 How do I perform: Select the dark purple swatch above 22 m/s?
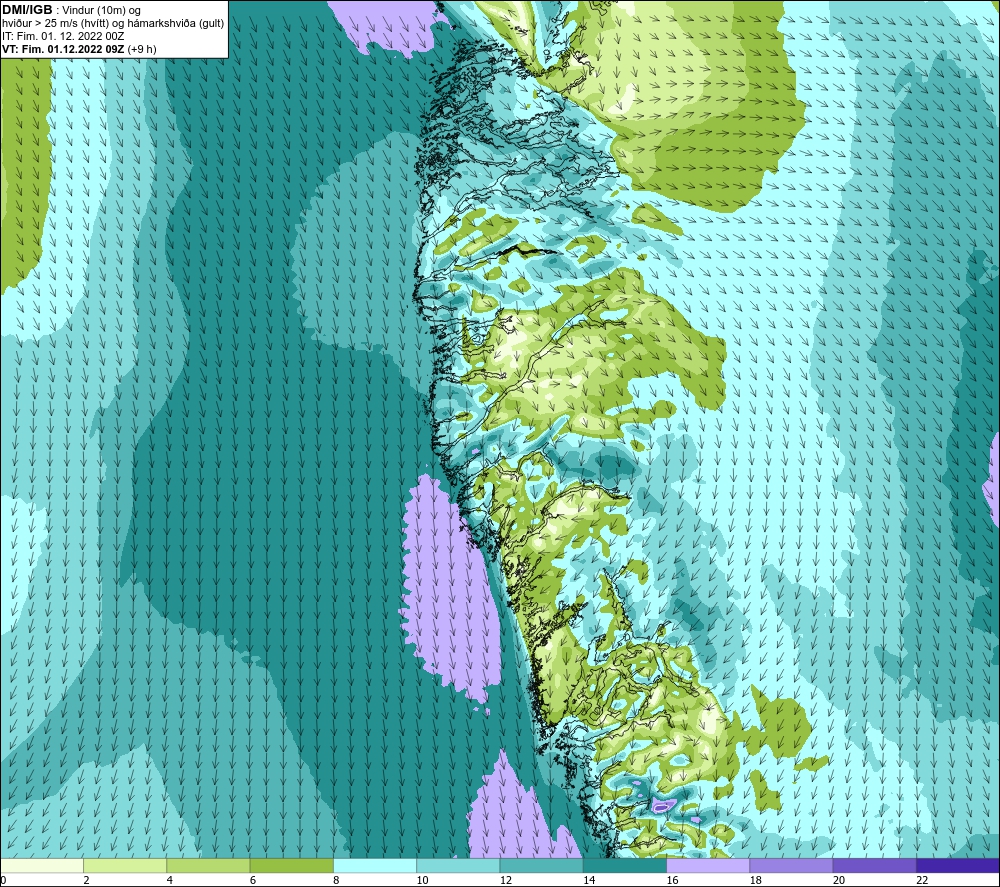click(958, 866)
